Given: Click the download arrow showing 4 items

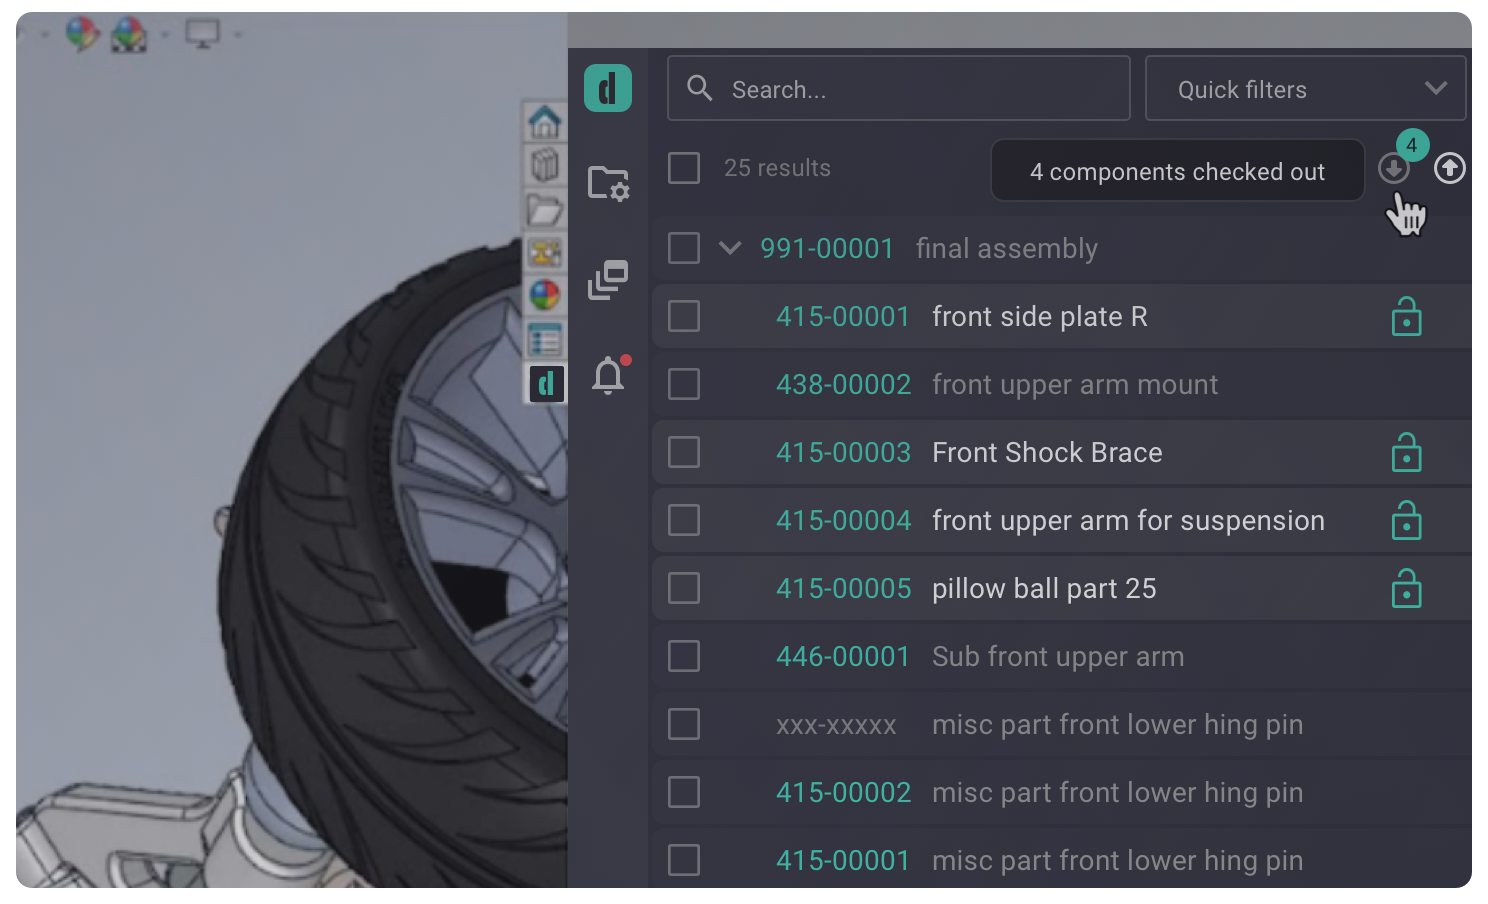Looking at the screenshot, I should (x=1394, y=169).
